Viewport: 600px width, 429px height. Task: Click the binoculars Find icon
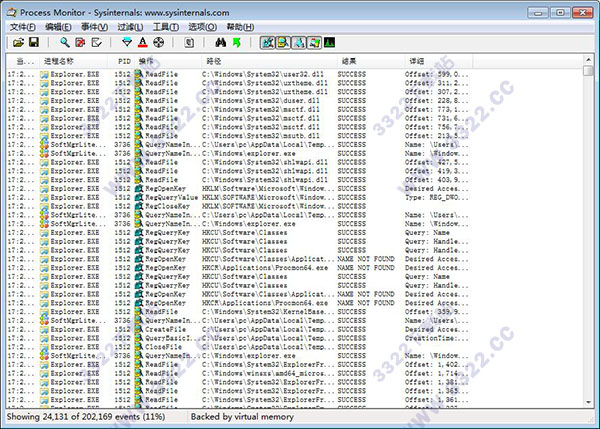coord(220,42)
